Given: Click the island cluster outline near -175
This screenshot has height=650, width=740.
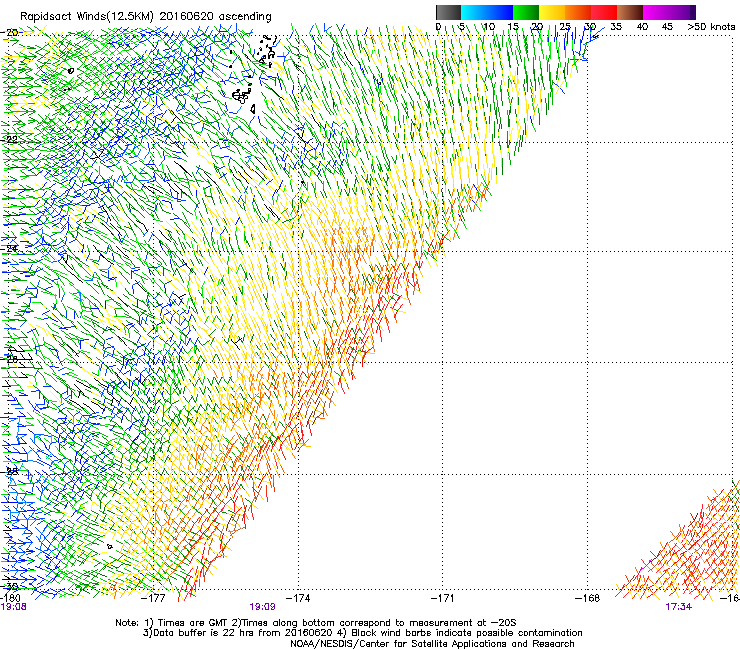Looking at the screenshot, I should coord(242,96).
